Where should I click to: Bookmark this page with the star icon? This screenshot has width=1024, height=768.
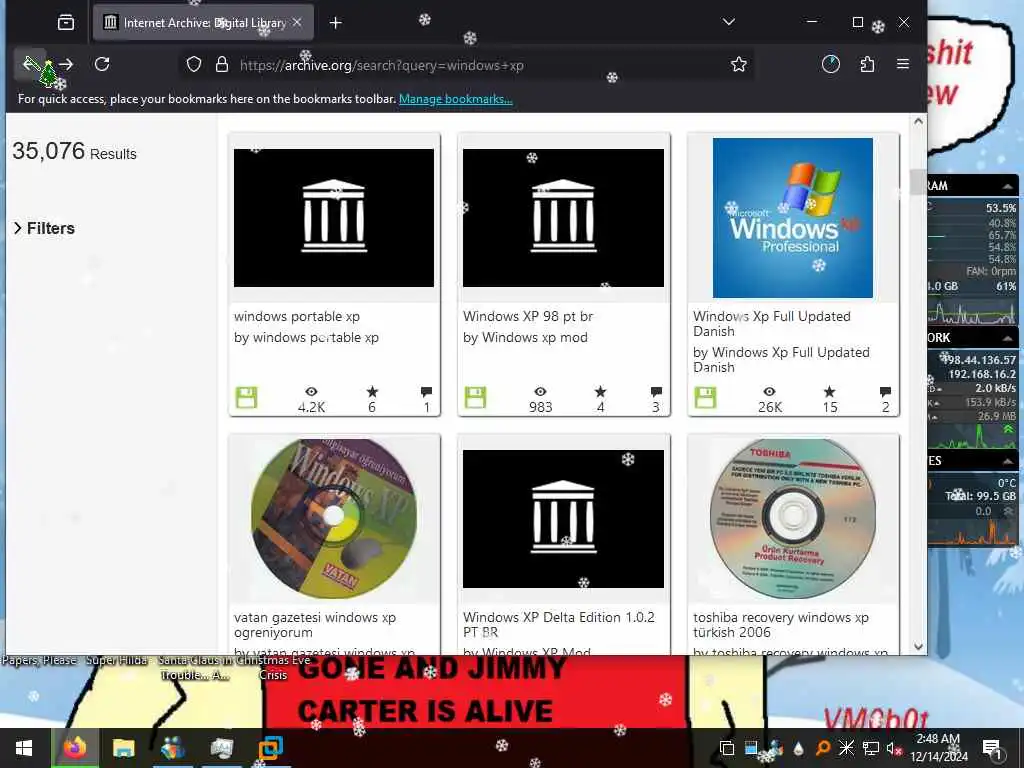tap(739, 64)
